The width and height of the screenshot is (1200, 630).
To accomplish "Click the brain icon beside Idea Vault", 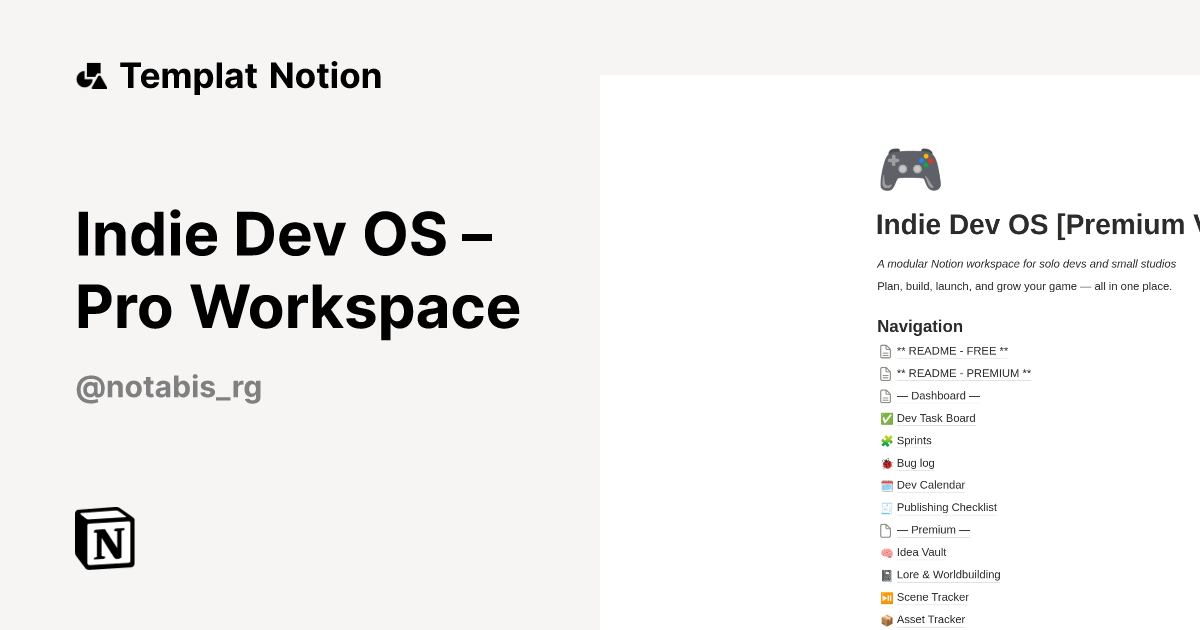I will pyautogui.click(x=886, y=552).
